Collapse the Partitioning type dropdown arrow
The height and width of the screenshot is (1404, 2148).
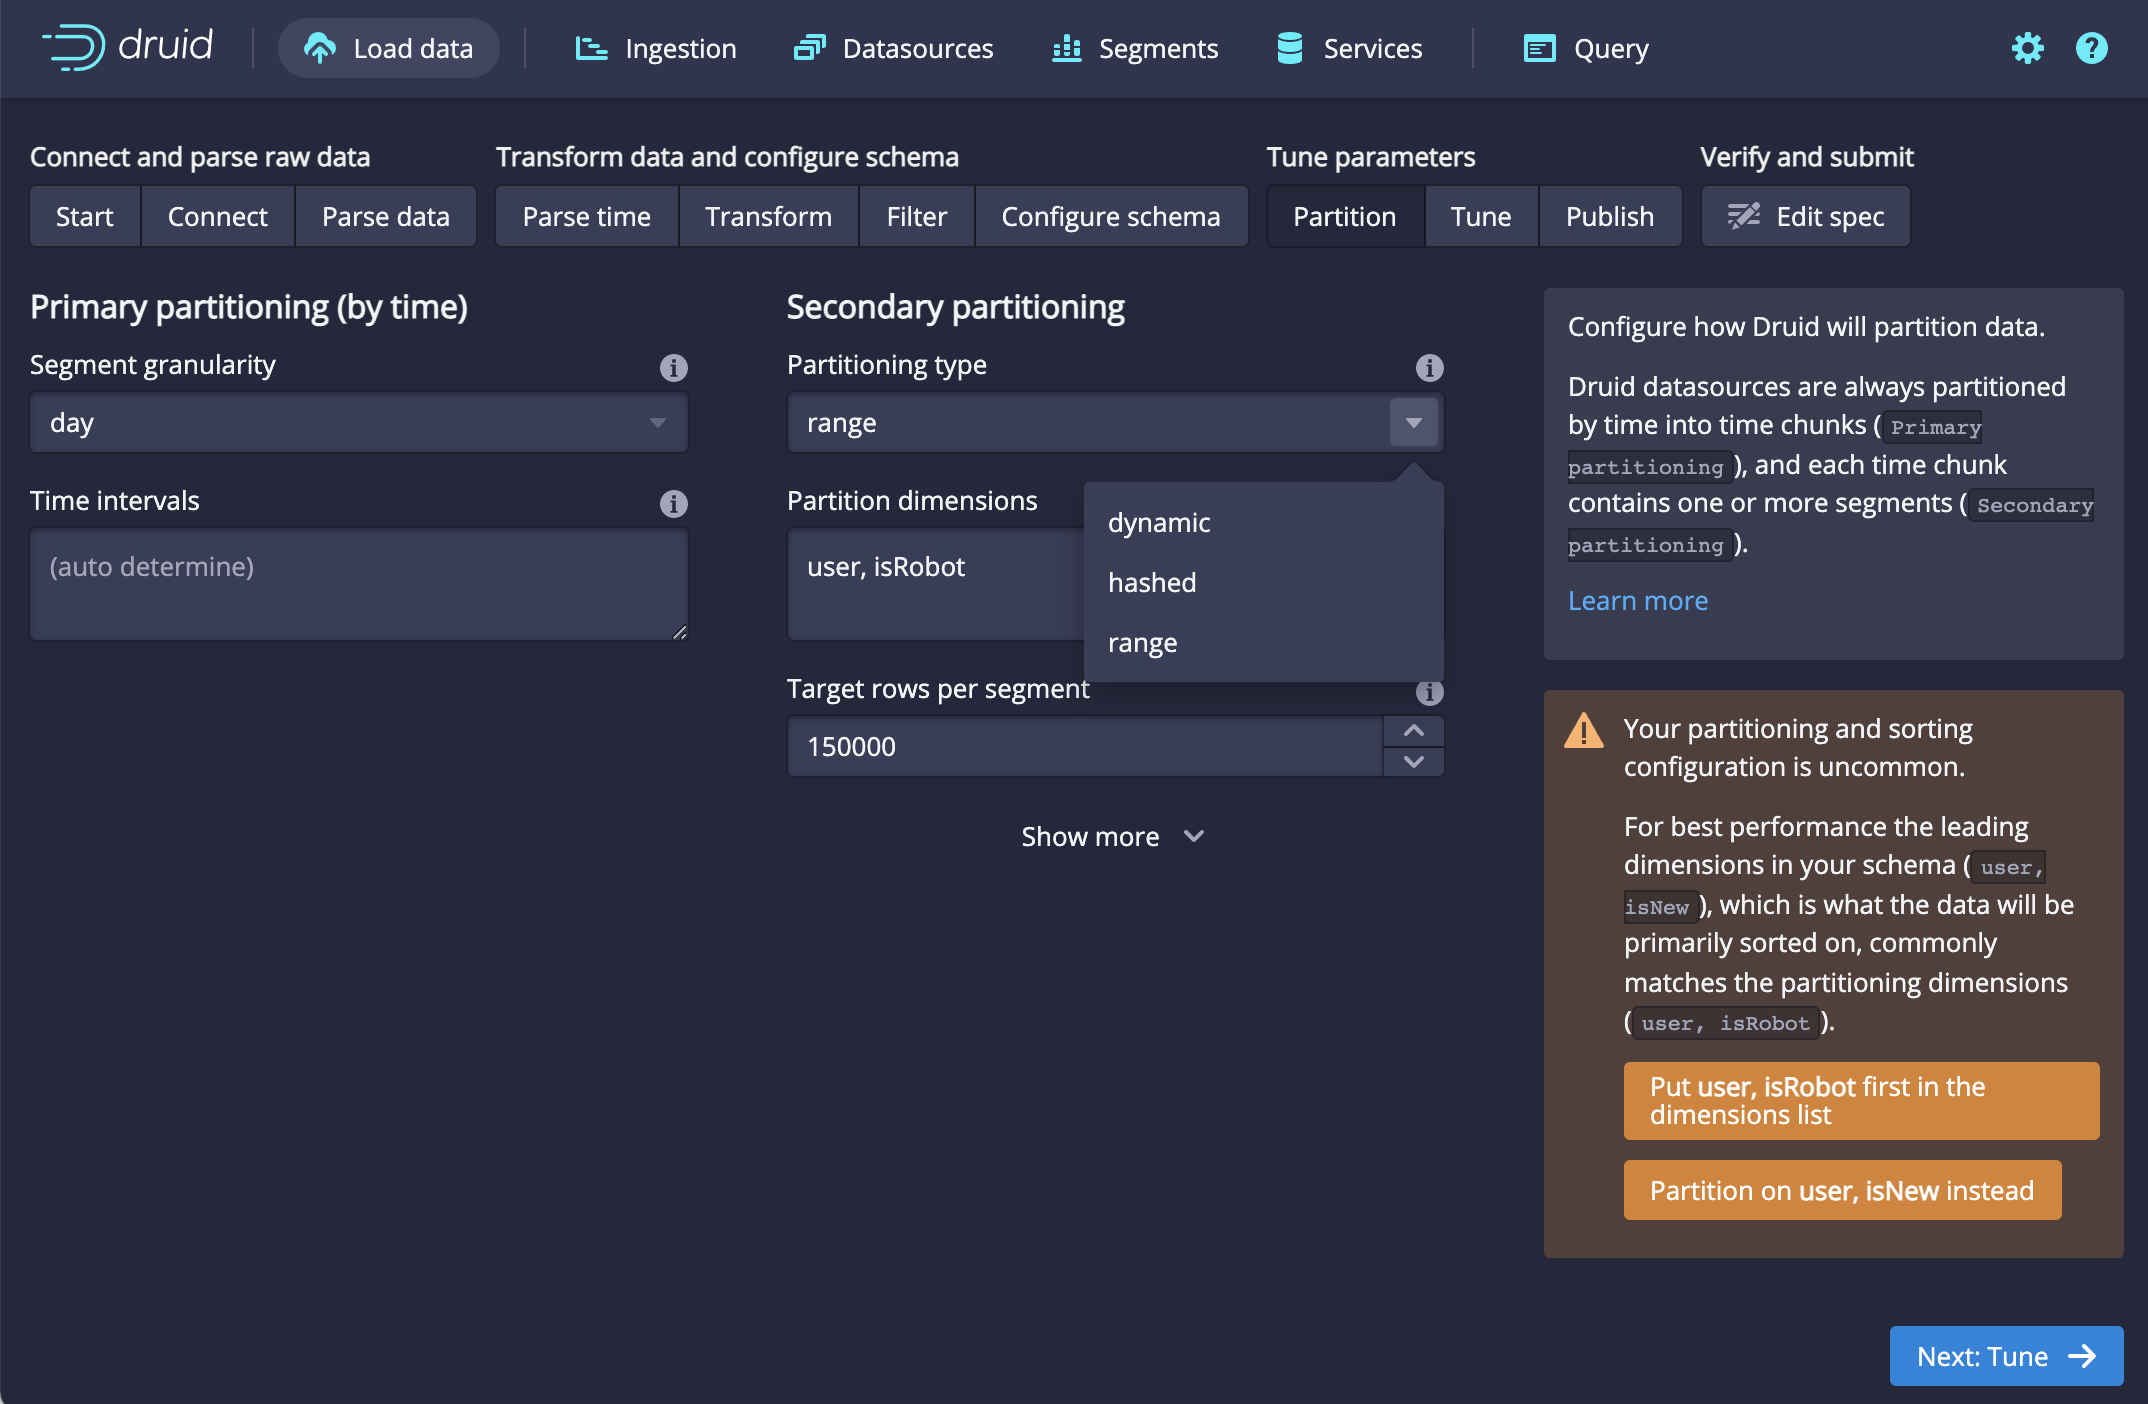[x=1413, y=423]
